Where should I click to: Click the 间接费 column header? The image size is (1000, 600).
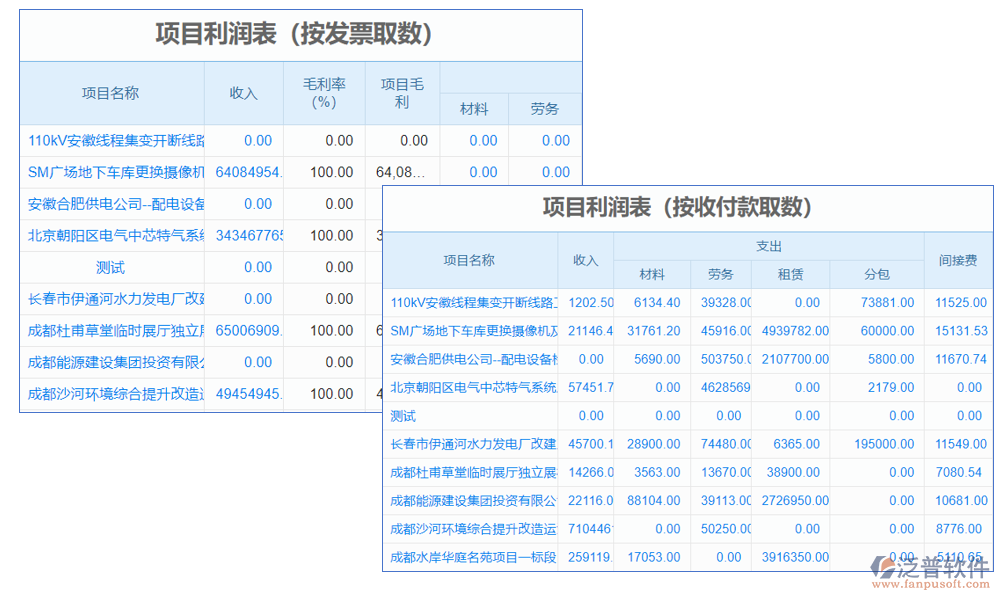point(959,259)
